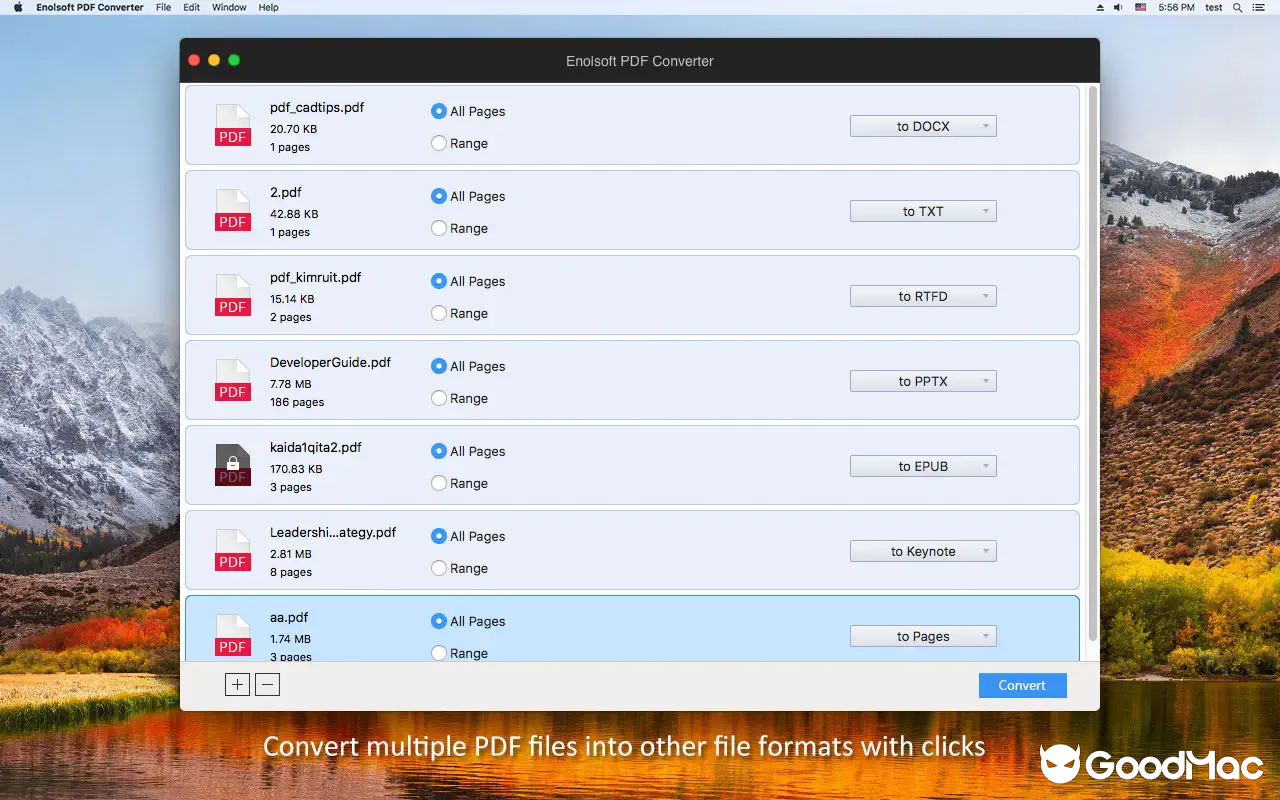Click the locked PDF icon for kaida1qita2.pdf
This screenshot has height=800, width=1280.
[x=232, y=464]
